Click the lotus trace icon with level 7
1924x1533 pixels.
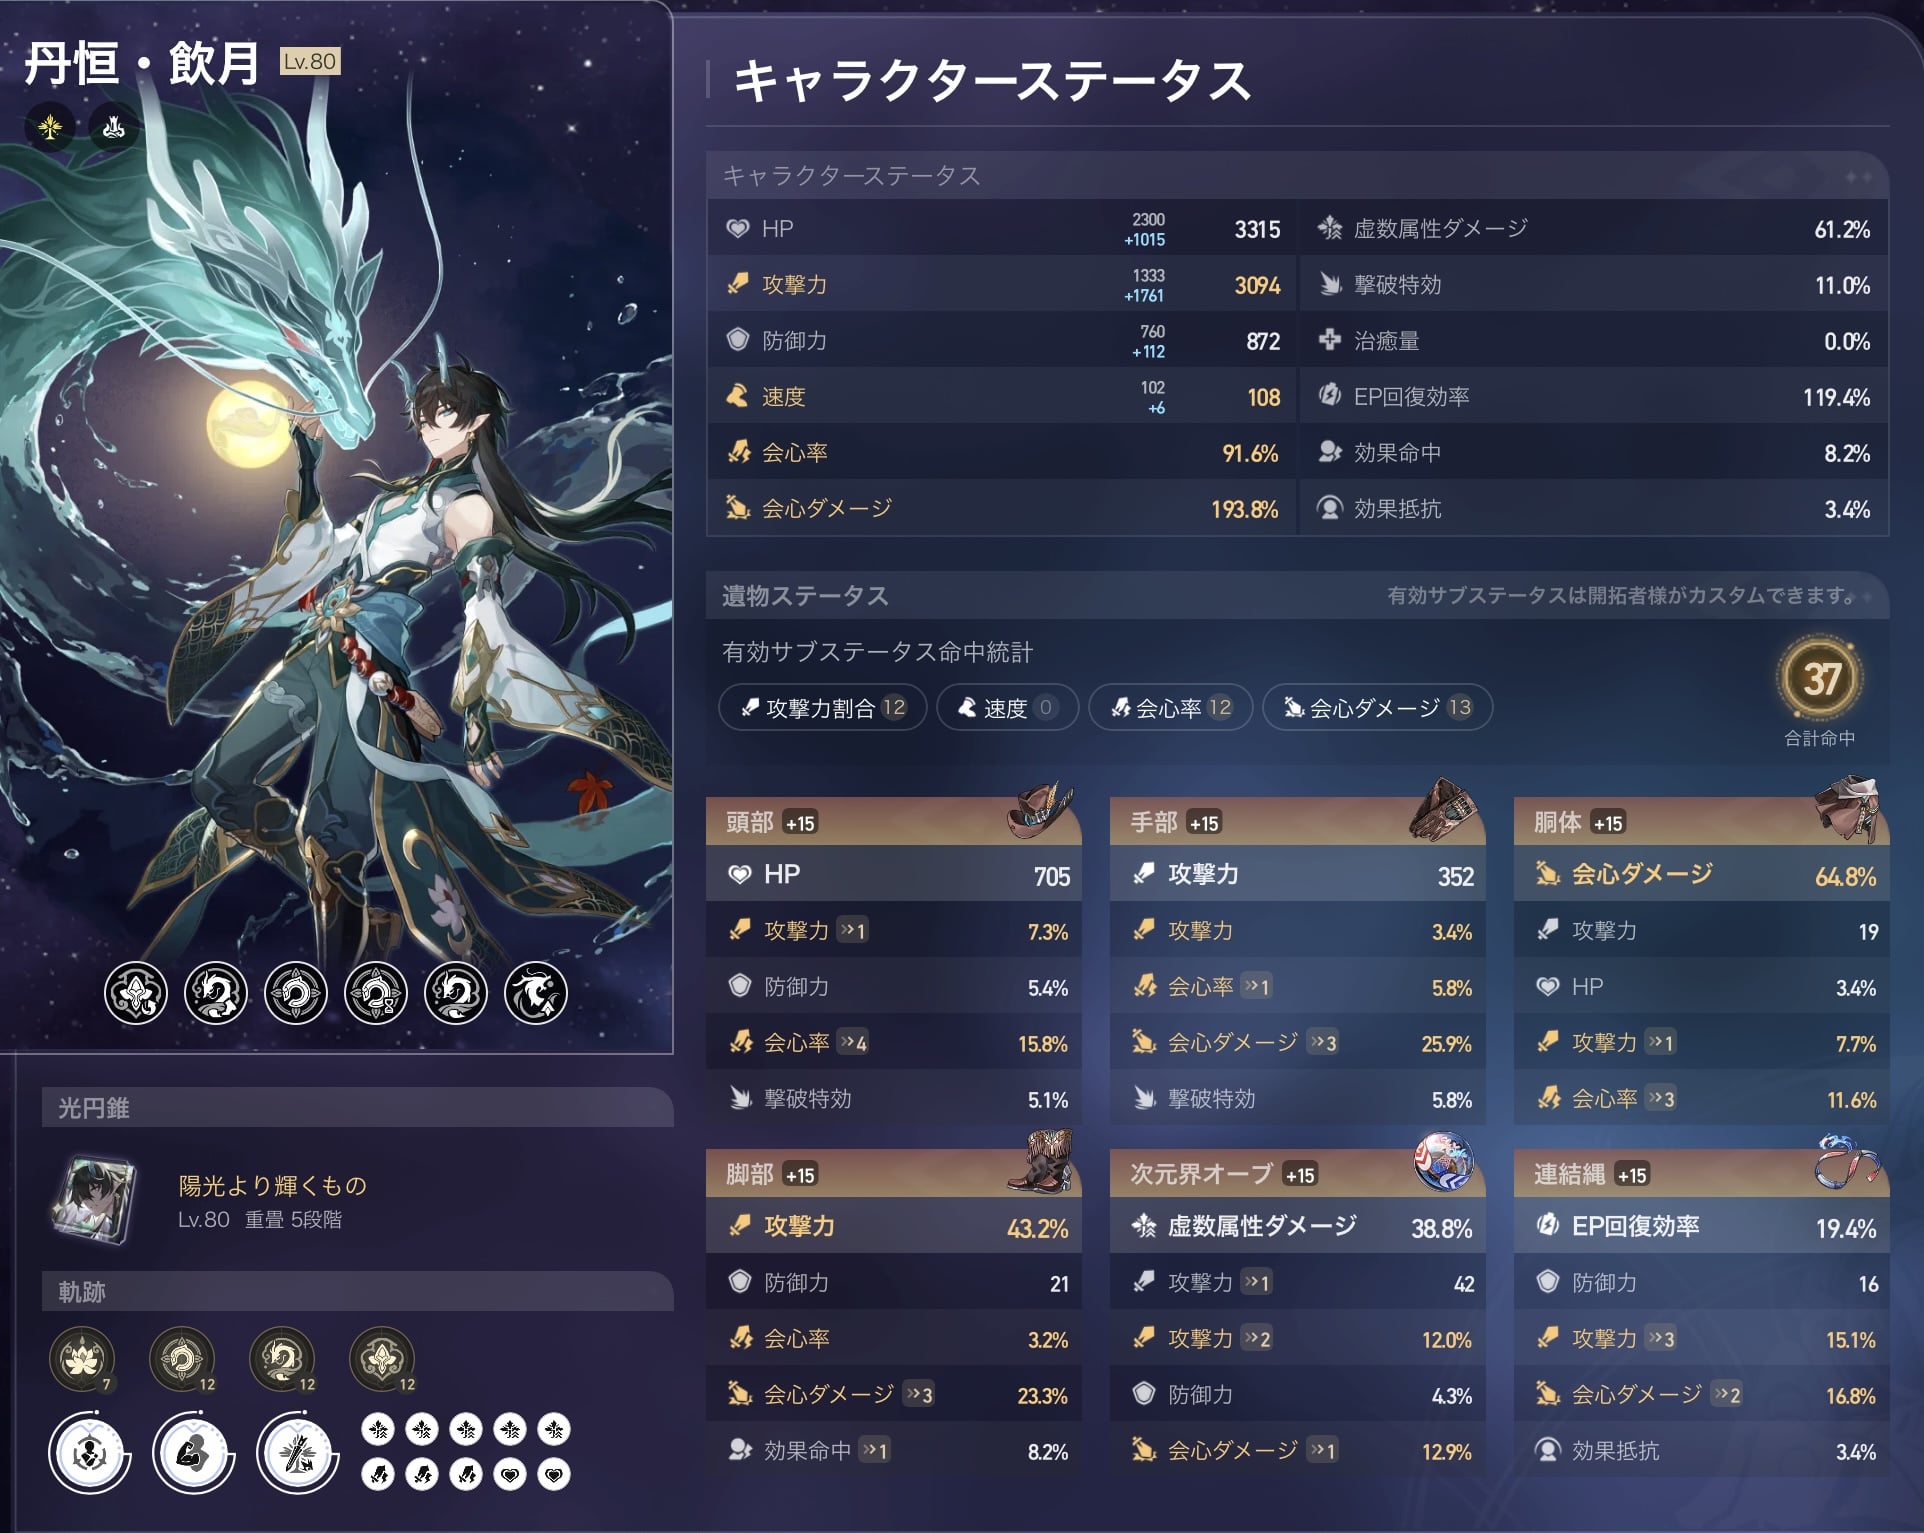pos(82,1359)
